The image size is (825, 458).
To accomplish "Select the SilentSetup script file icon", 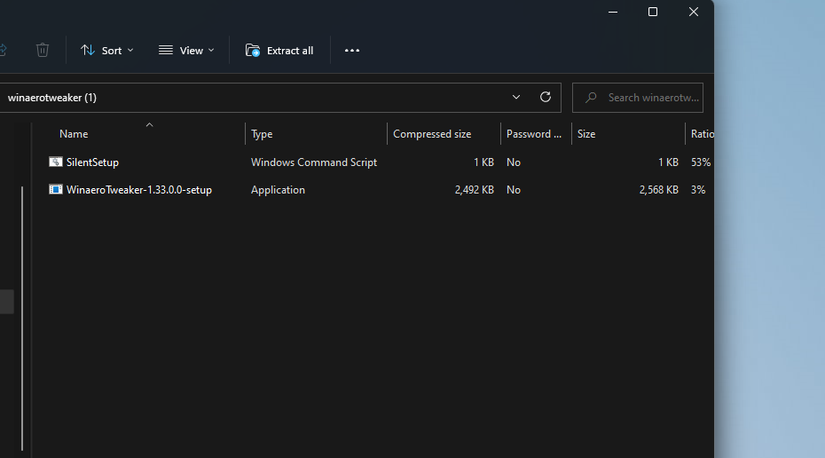I will (56, 162).
